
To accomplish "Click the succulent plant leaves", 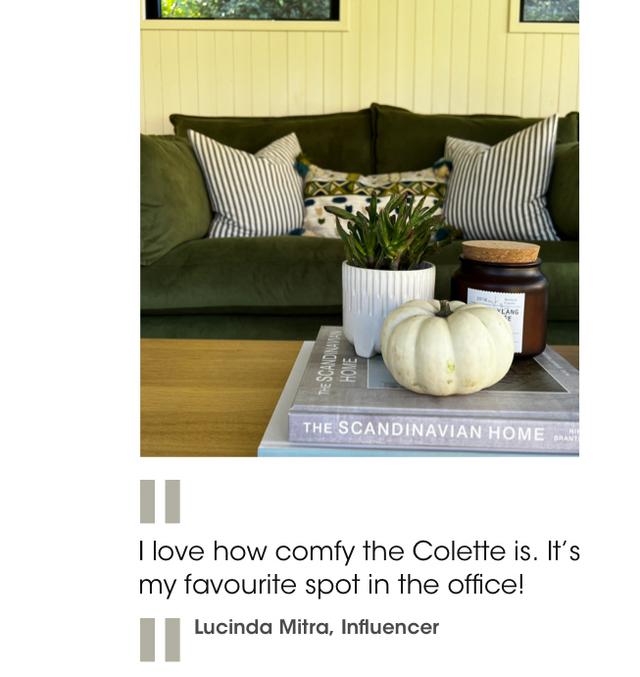I will click(387, 231).
